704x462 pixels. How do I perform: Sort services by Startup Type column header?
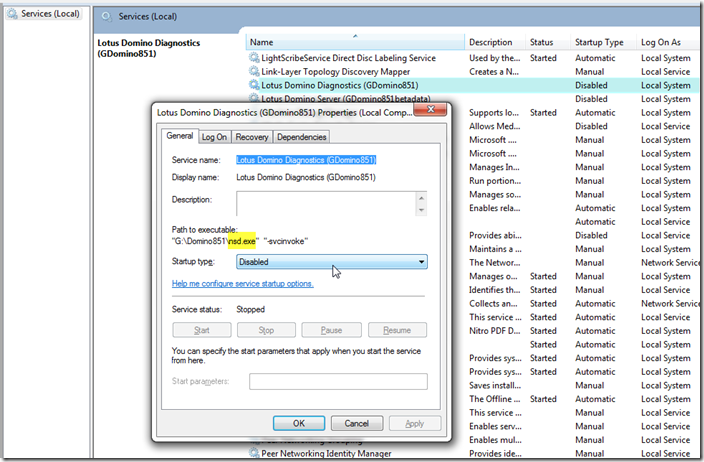603,42
